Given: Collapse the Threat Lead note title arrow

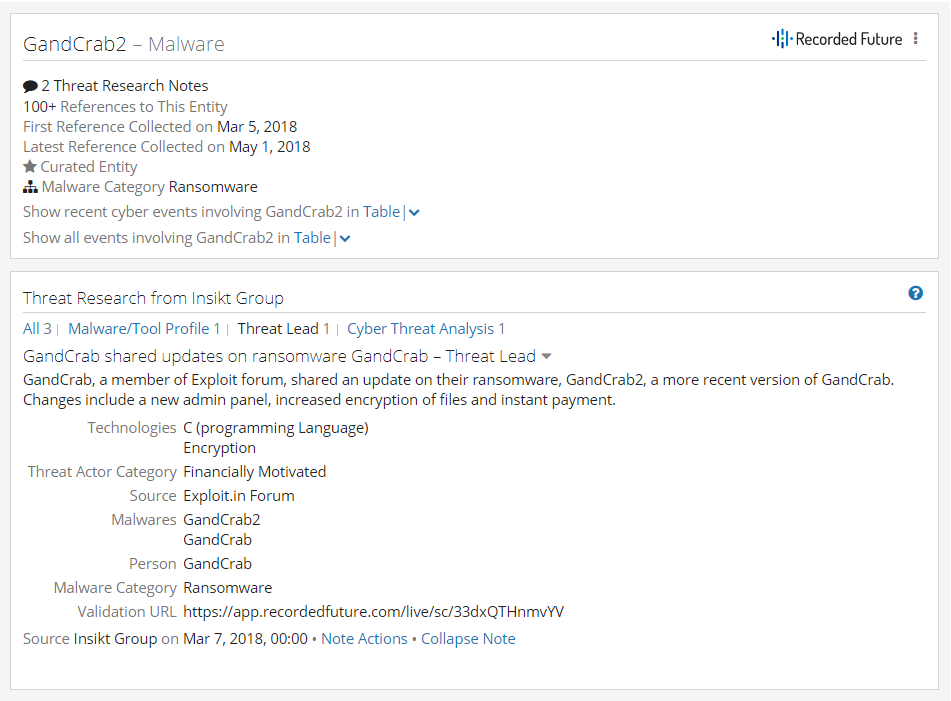Looking at the screenshot, I should [546, 357].
